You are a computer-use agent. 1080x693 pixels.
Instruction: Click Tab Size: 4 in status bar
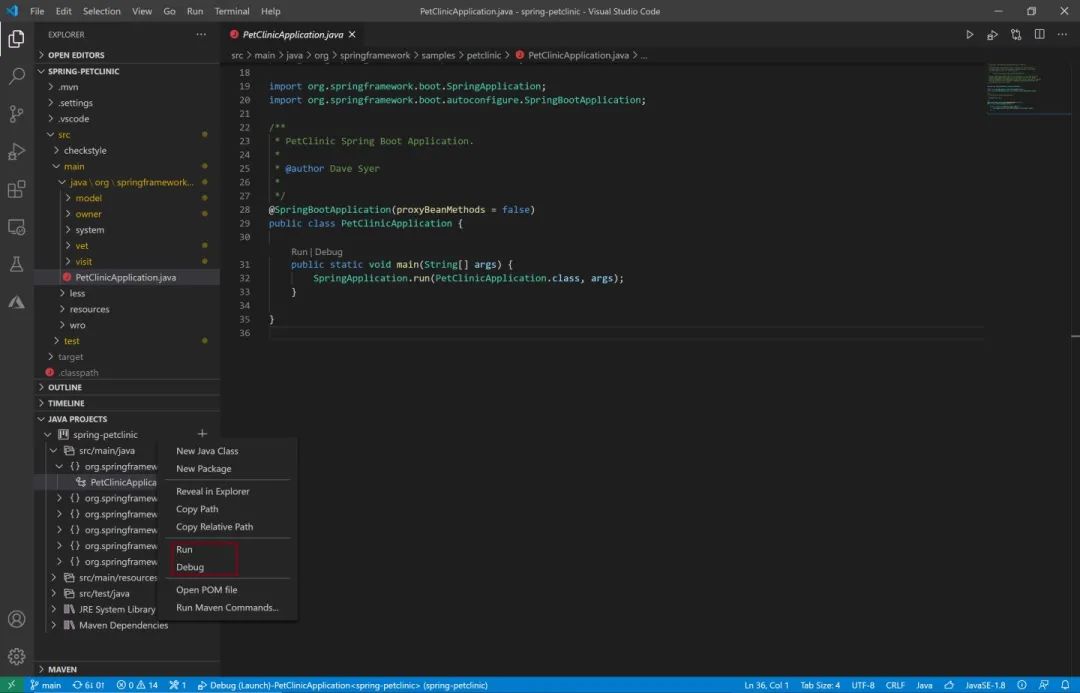[x=820, y=685]
